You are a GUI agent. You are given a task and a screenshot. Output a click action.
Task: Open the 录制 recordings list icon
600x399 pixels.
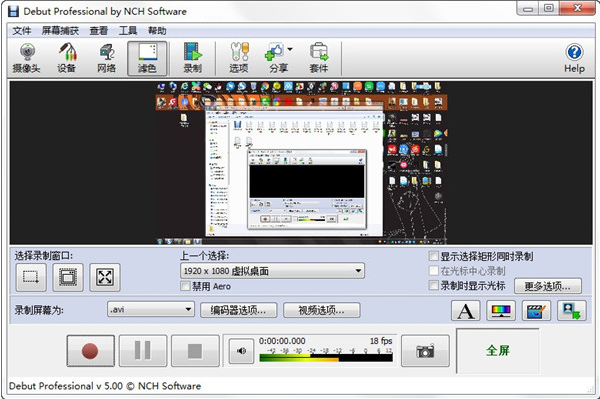[192, 58]
